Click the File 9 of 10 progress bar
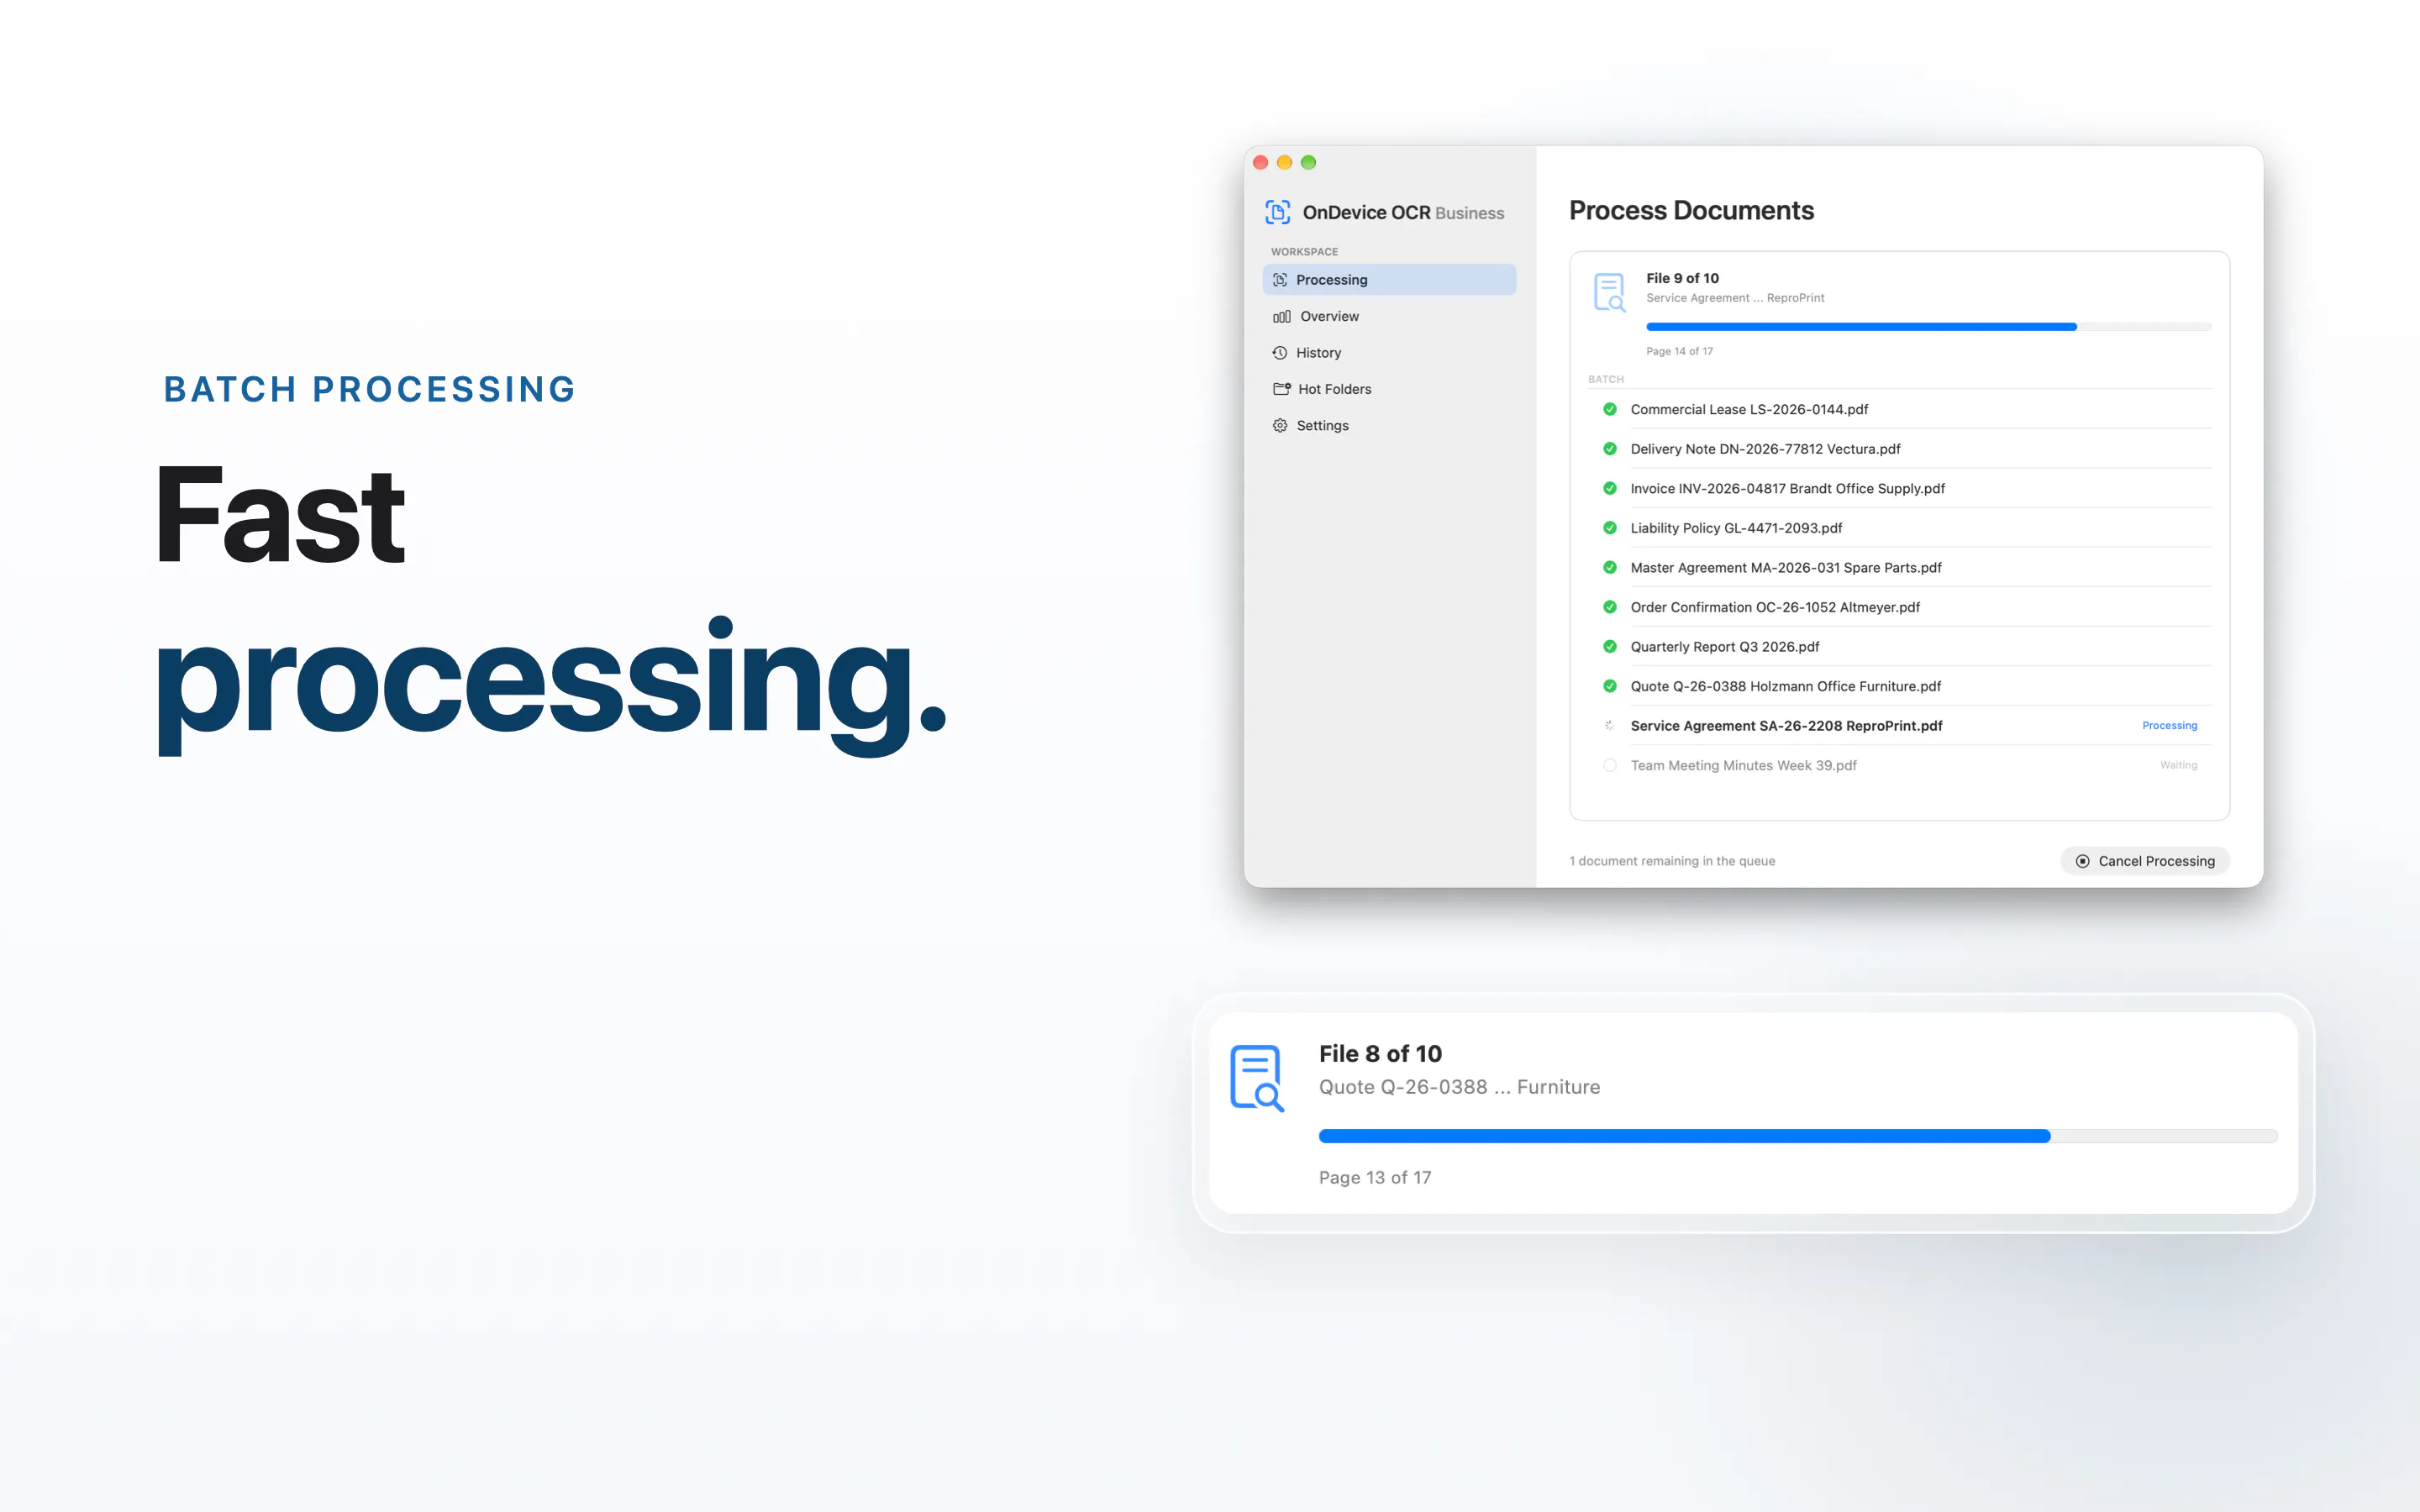Image resolution: width=2420 pixels, height=1512 pixels. (1929, 327)
